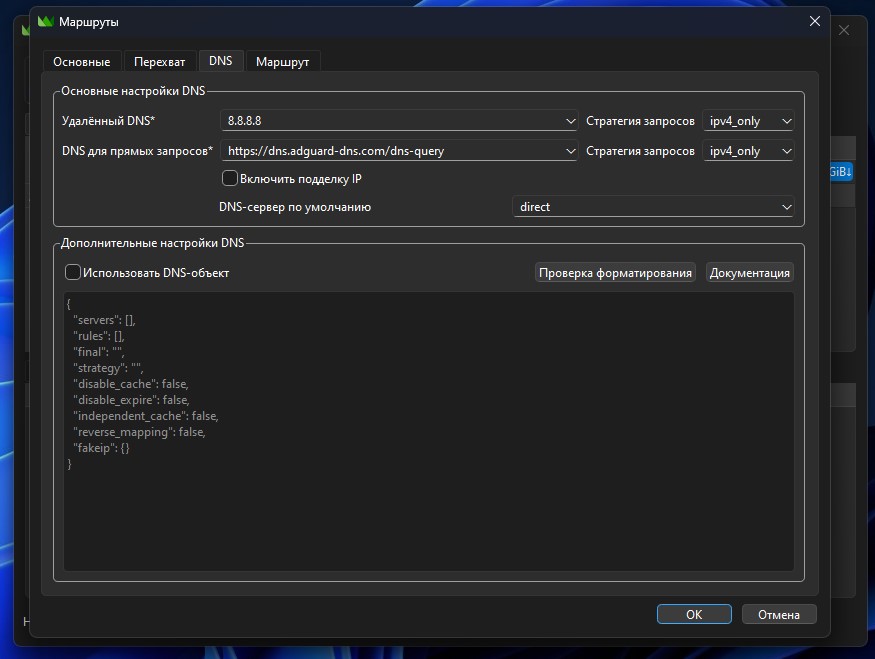This screenshot has width=875, height=659.
Task: Open the DNS-сервер по умолчанию dropdown
Action: coord(654,207)
